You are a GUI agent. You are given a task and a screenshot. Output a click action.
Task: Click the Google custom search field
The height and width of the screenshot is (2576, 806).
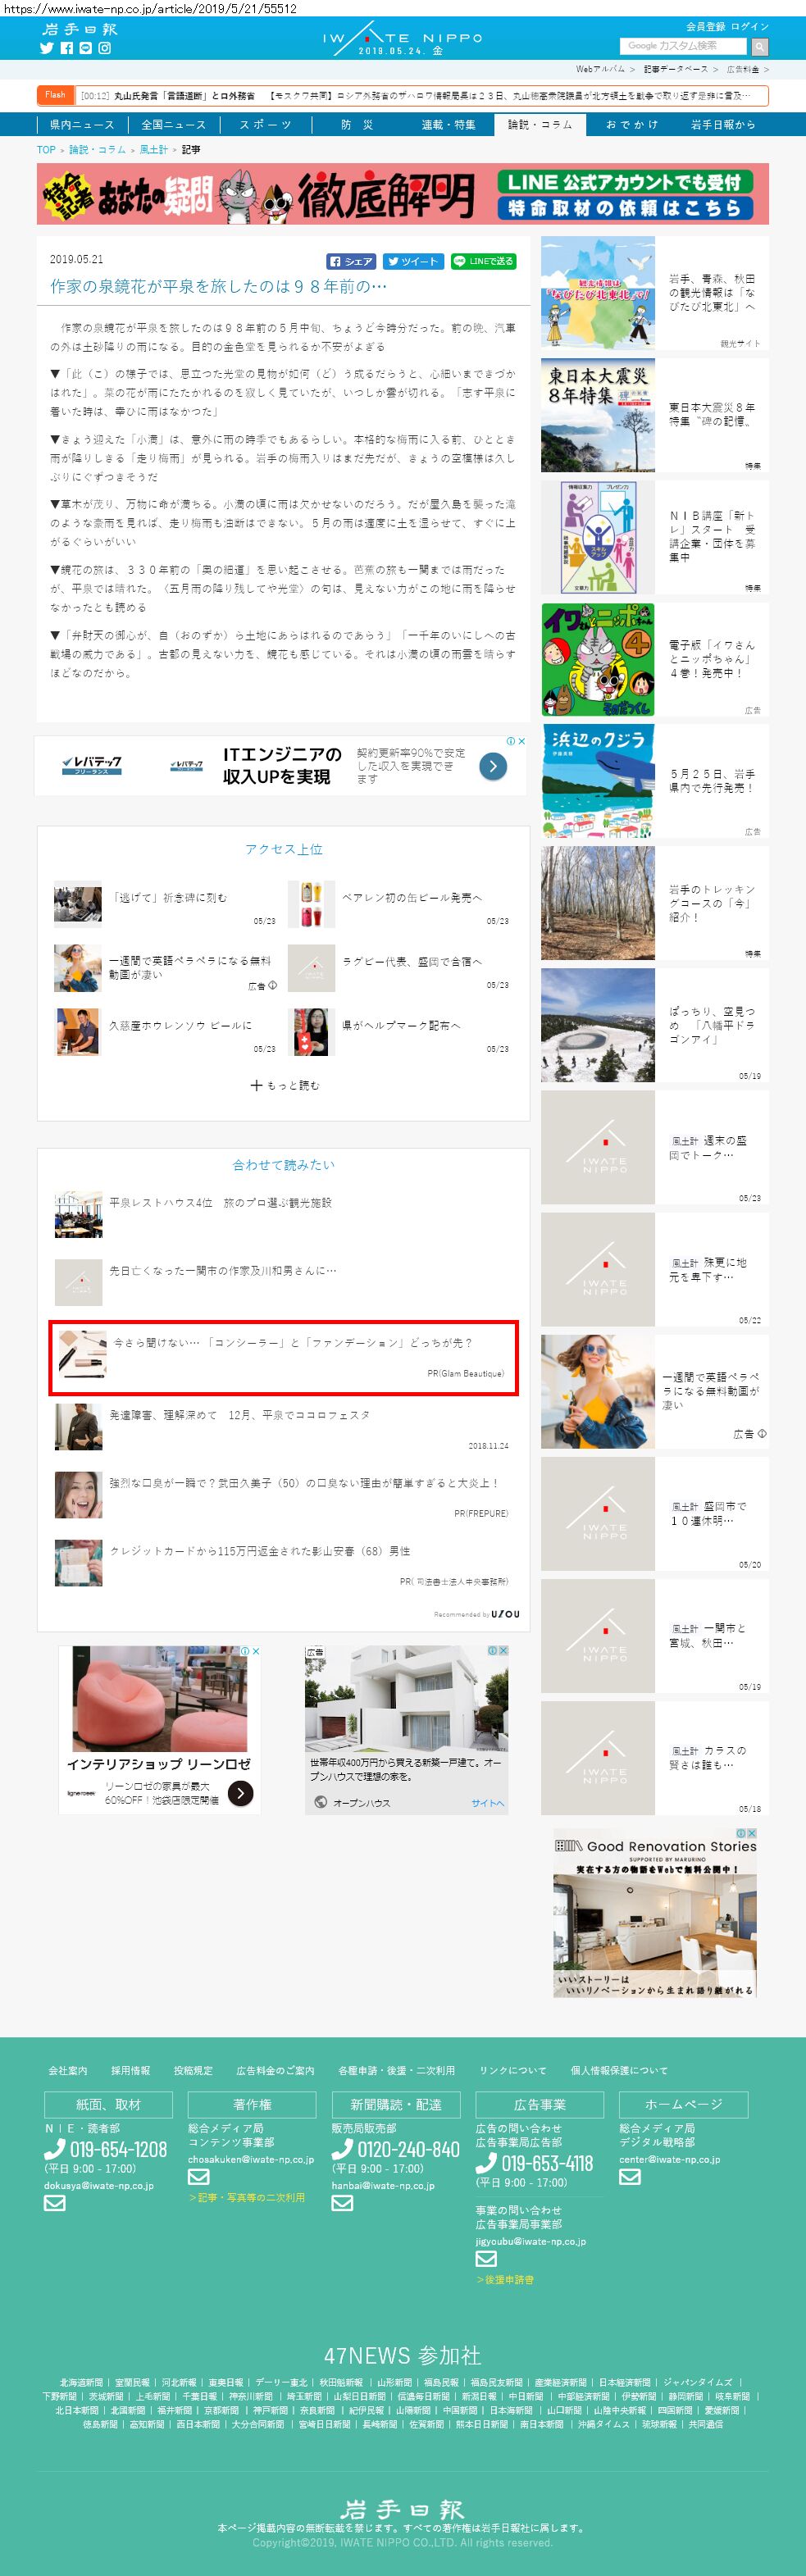683,46
